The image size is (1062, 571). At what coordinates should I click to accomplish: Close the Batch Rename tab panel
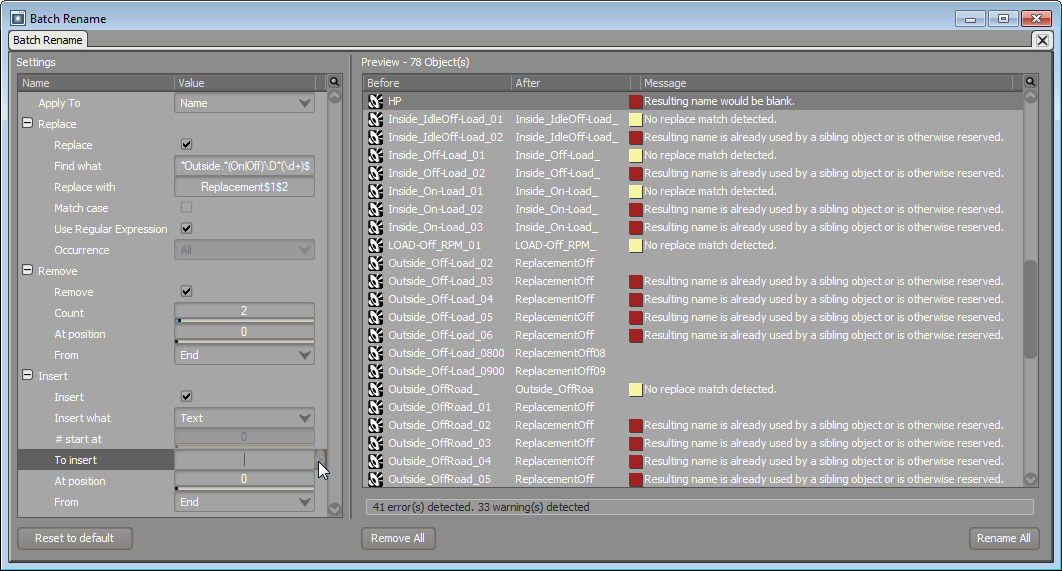coord(1041,40)
